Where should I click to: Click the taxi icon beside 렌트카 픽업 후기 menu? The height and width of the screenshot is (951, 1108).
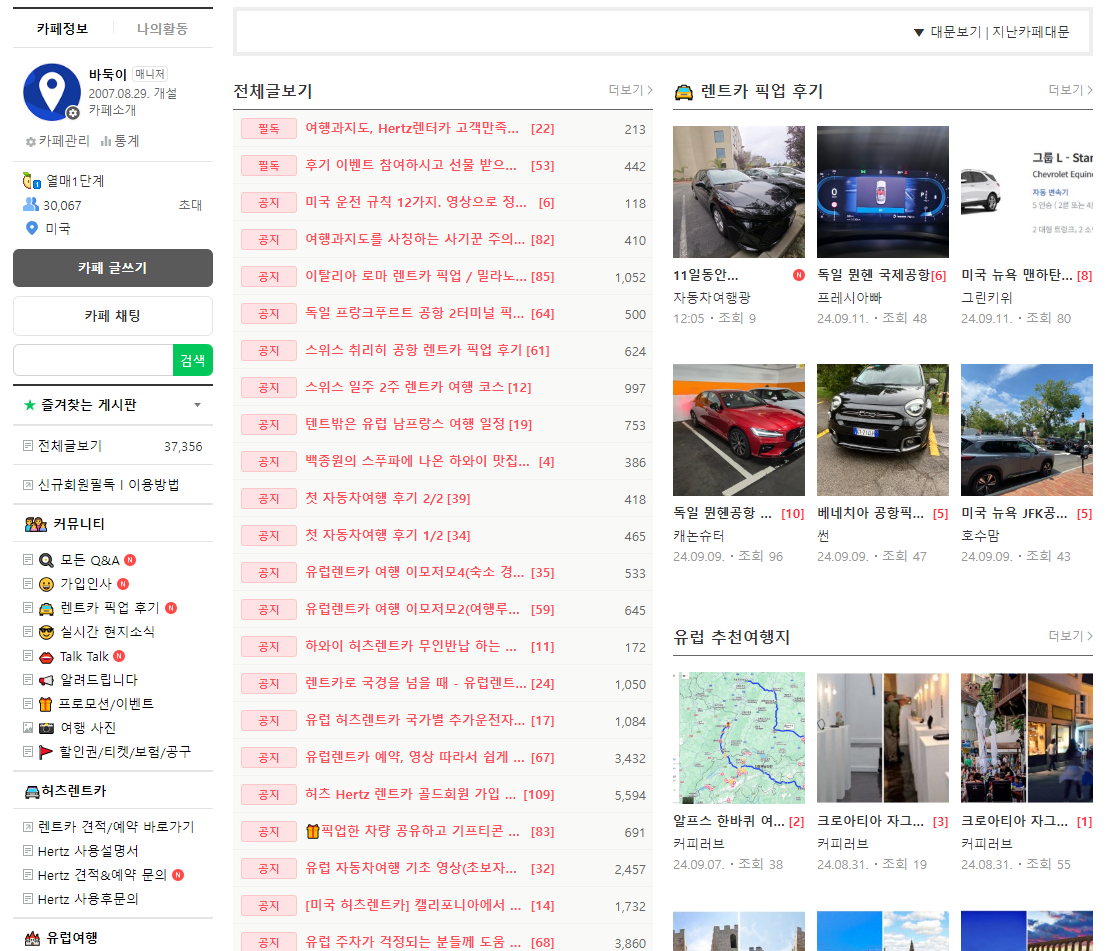(46, 608)
